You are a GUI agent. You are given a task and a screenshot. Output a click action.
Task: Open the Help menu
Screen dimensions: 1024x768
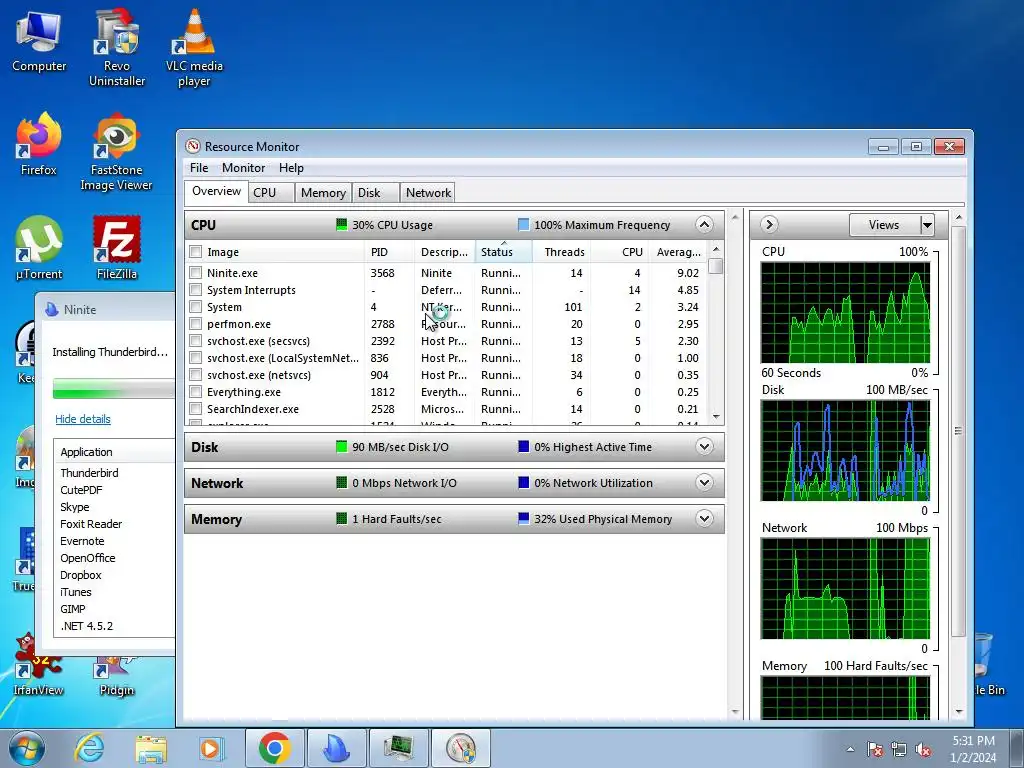coord(291,168)
